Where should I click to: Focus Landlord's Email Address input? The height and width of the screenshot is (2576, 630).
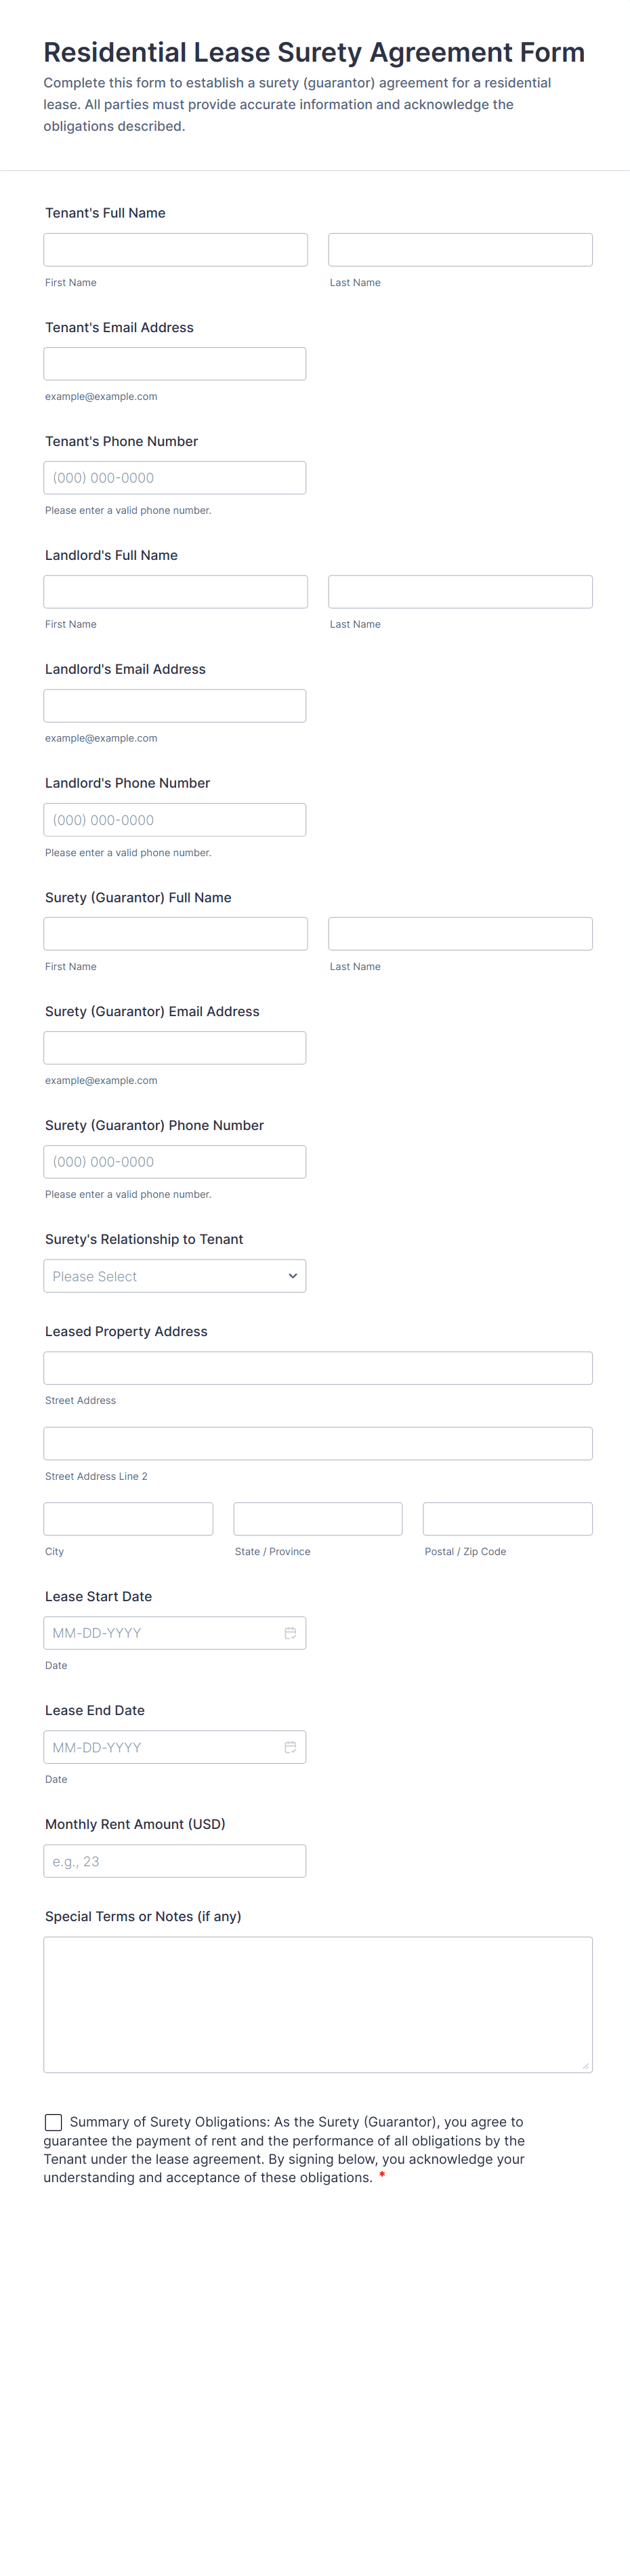pyautogui.click(x=175, y=706)
